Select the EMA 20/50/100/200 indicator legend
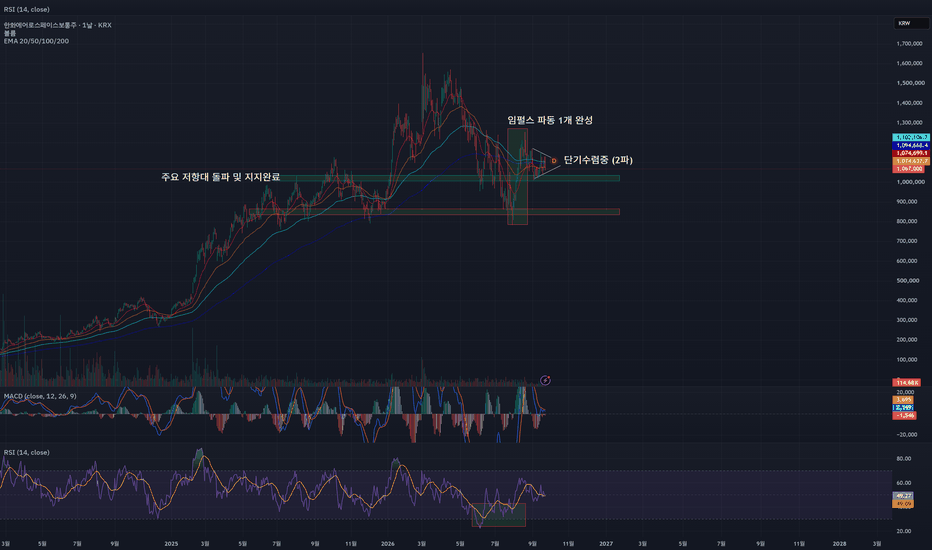 (x=36, y=41)
